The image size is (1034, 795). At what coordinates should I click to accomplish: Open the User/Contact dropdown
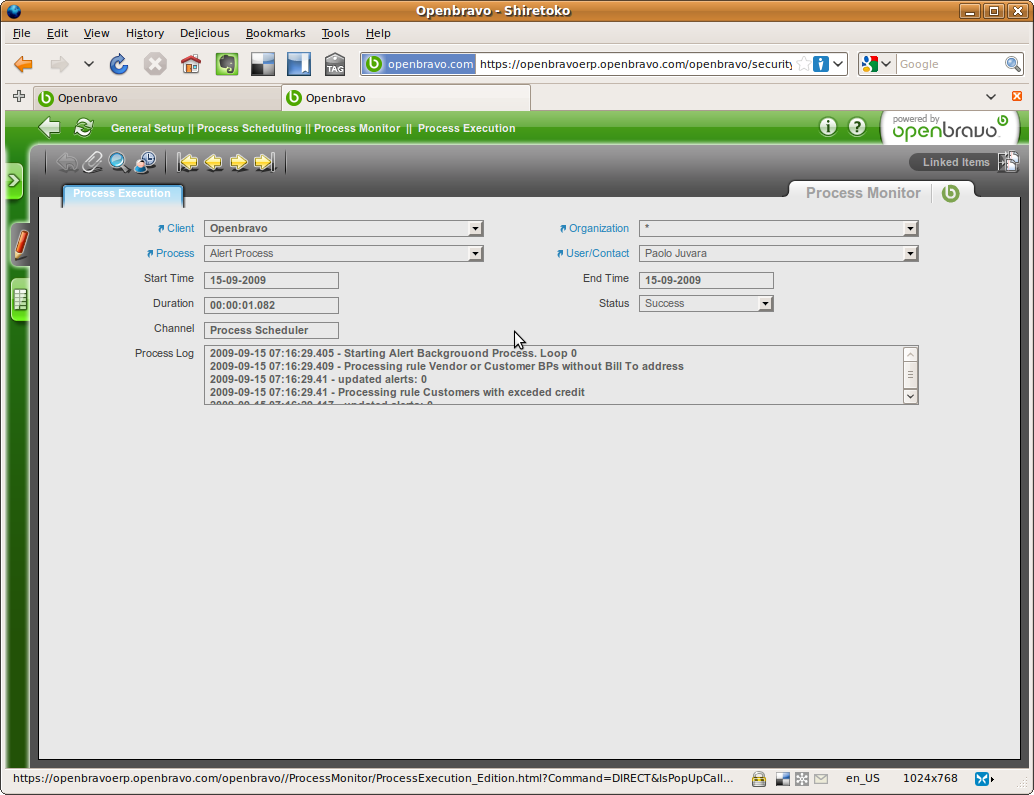909,254
